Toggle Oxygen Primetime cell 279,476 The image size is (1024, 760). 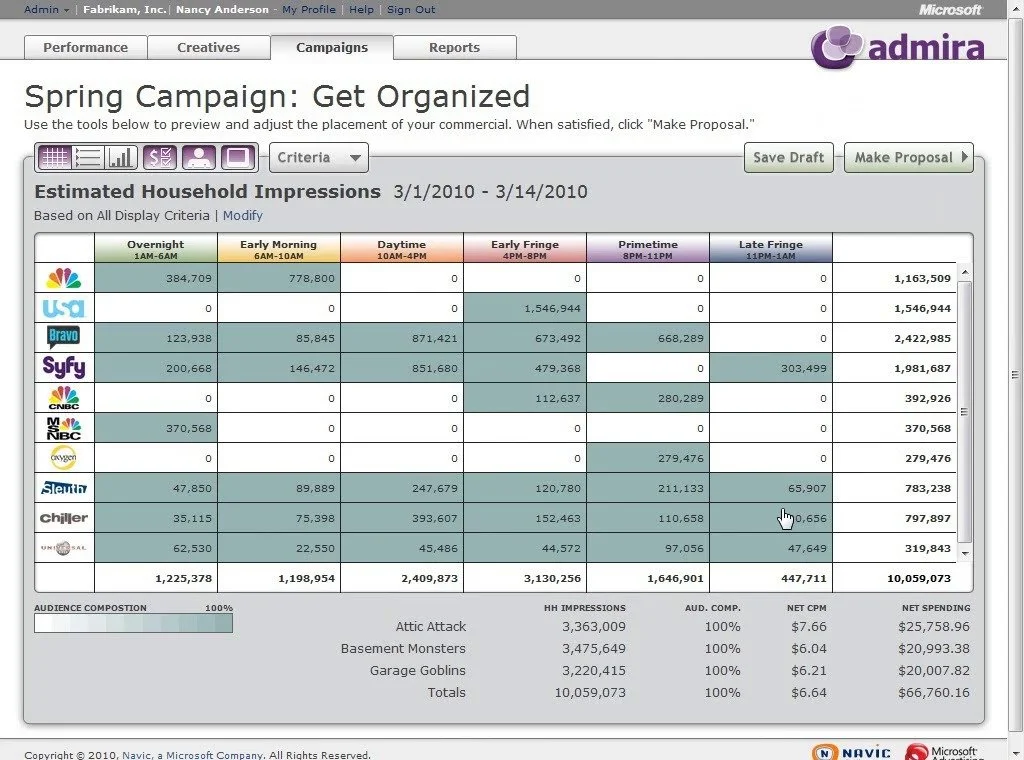[648, 458]
